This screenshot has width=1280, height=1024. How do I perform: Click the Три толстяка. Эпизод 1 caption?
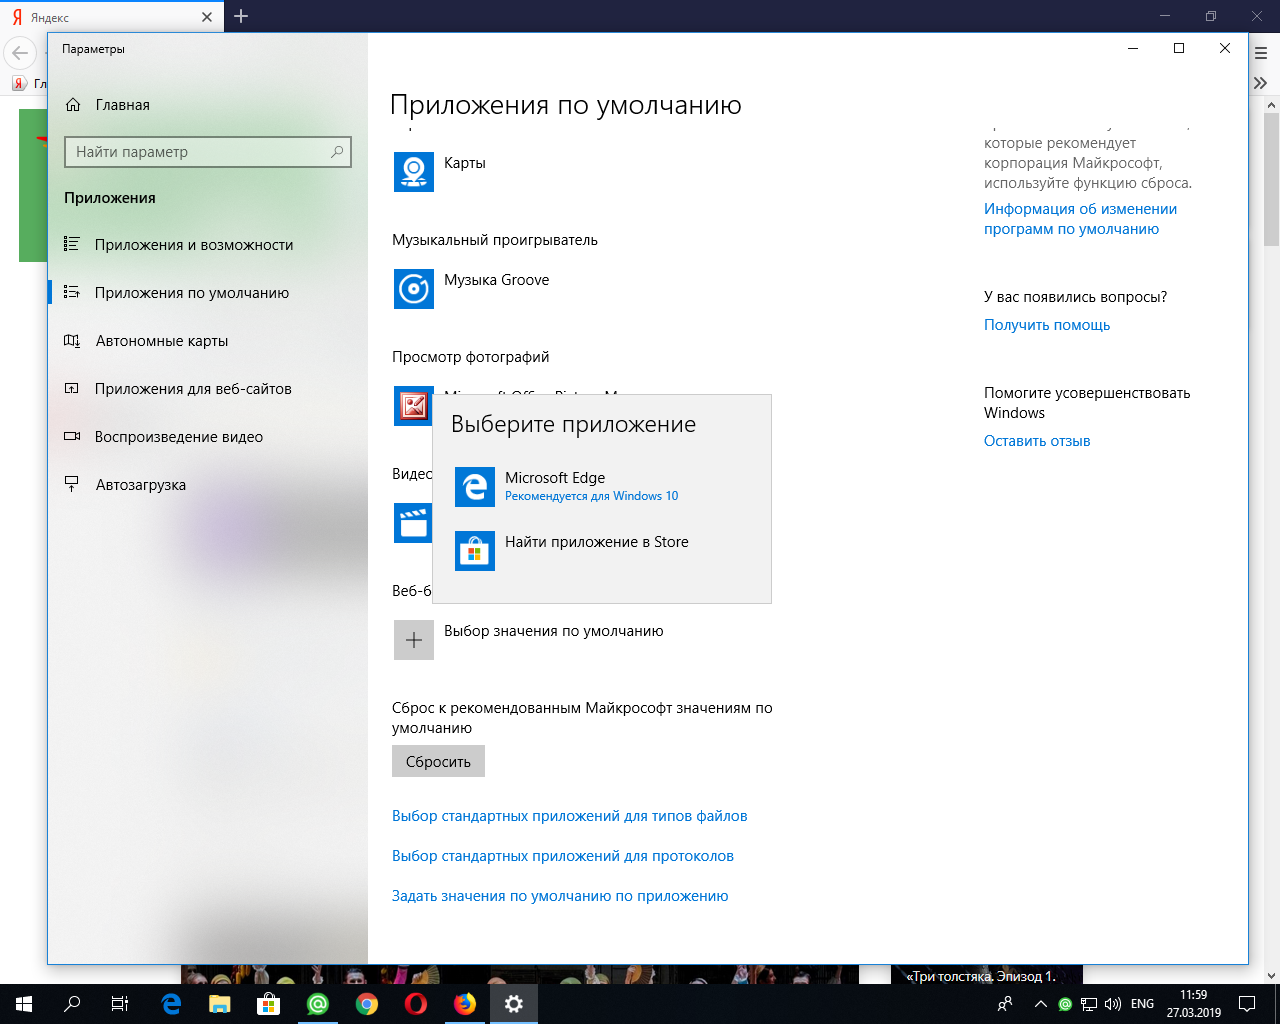click(981, 976)
